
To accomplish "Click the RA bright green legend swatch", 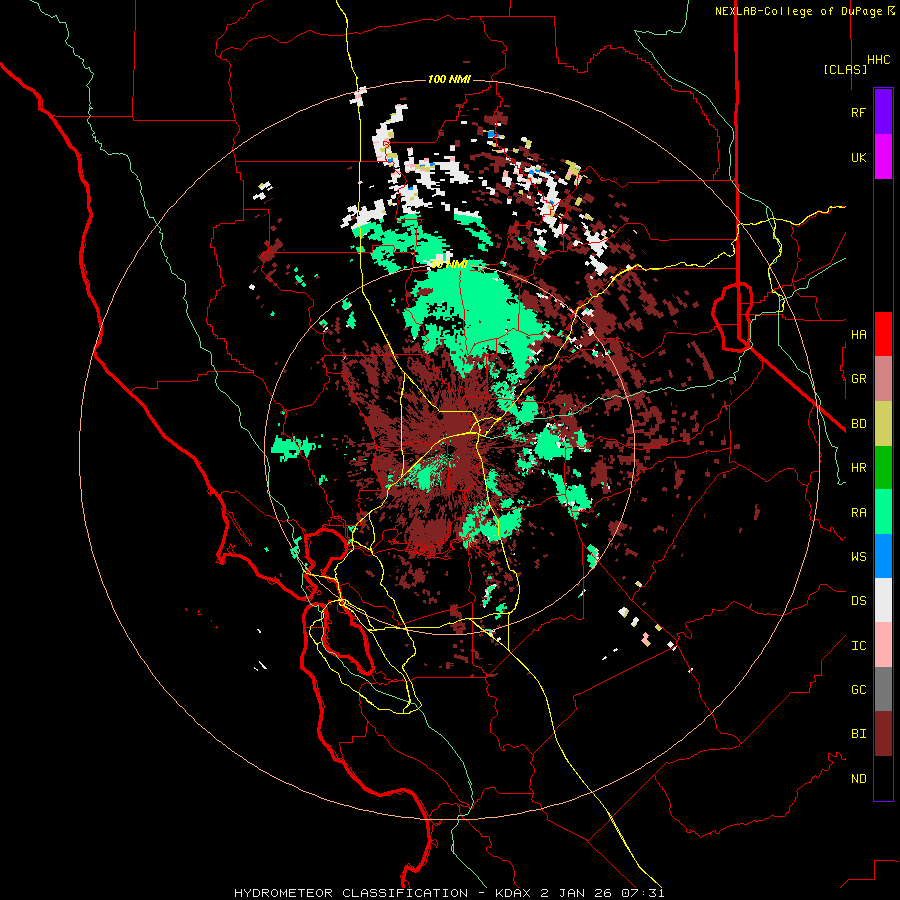I will tap(883, 512).
